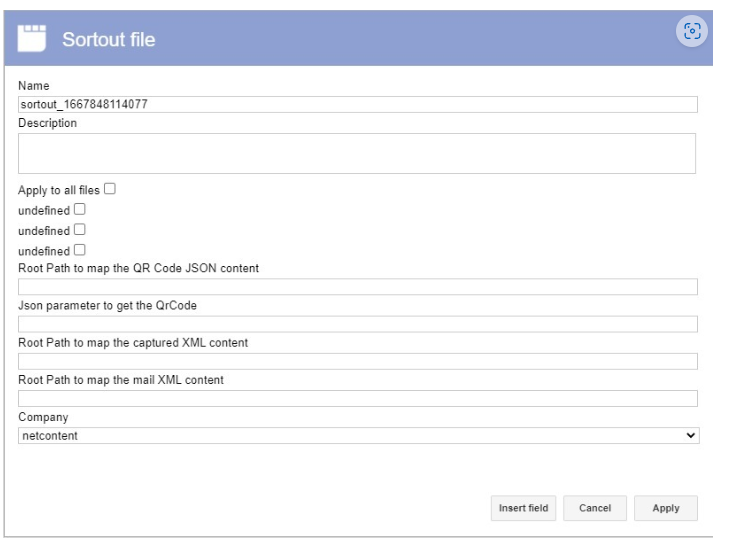The height and width of the screenshot is (543, 729).
Task: Click the Company field label
Action: tap(43, 417)
